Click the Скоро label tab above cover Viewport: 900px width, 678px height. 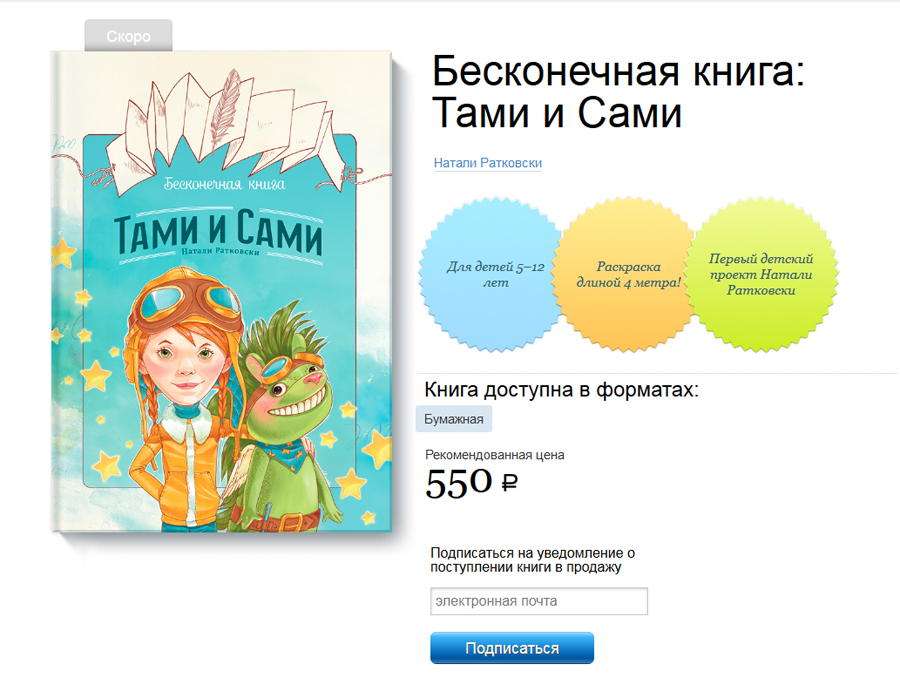pos(128,36)
